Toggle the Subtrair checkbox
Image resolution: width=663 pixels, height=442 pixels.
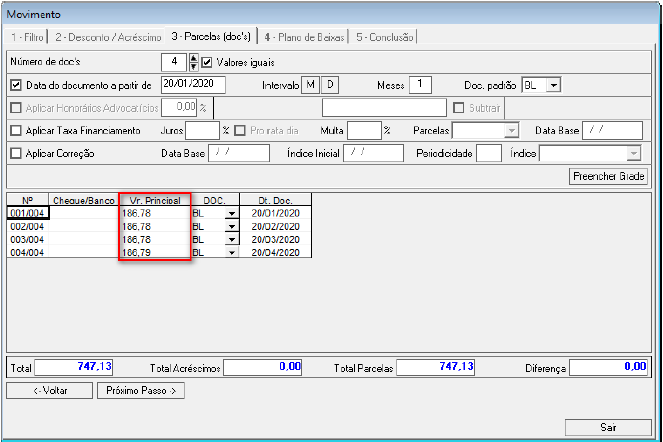[x=458, y=108]
